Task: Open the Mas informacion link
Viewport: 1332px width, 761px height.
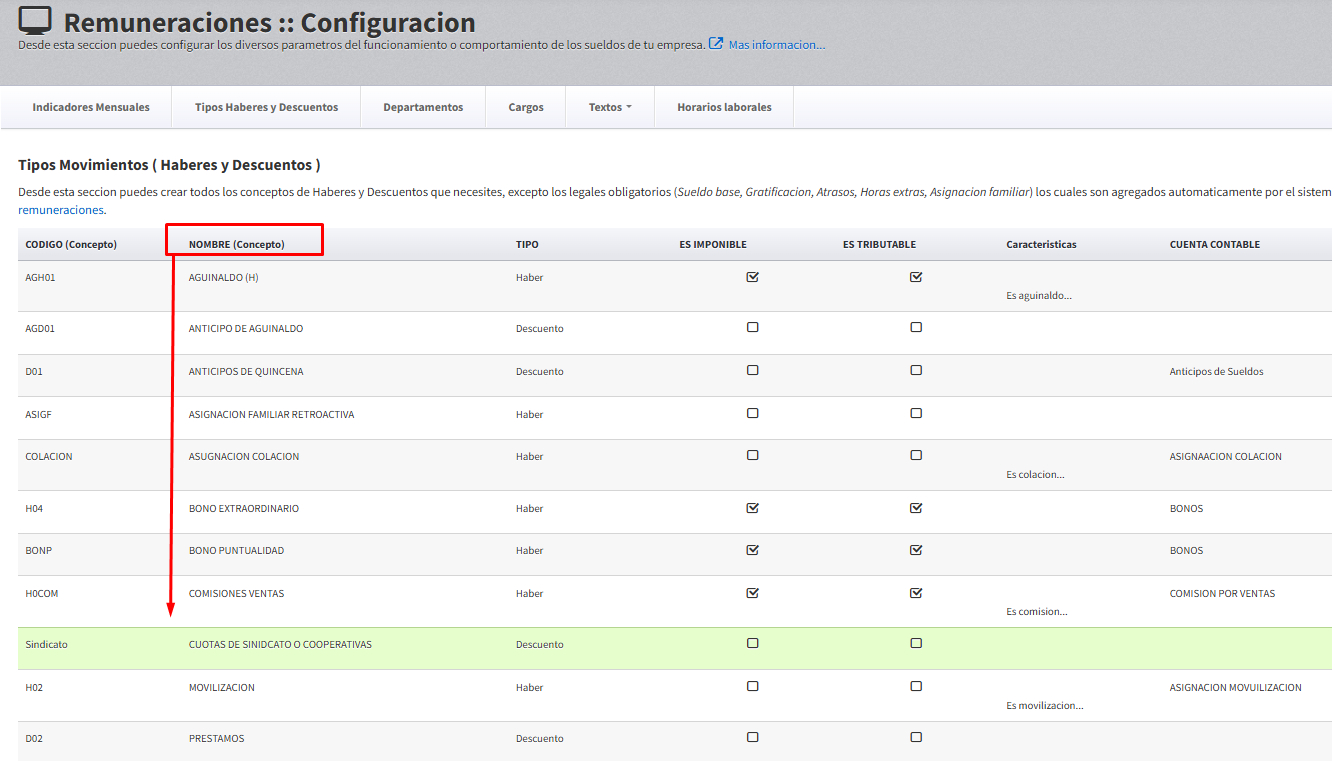Action: [x=777, y=45]
